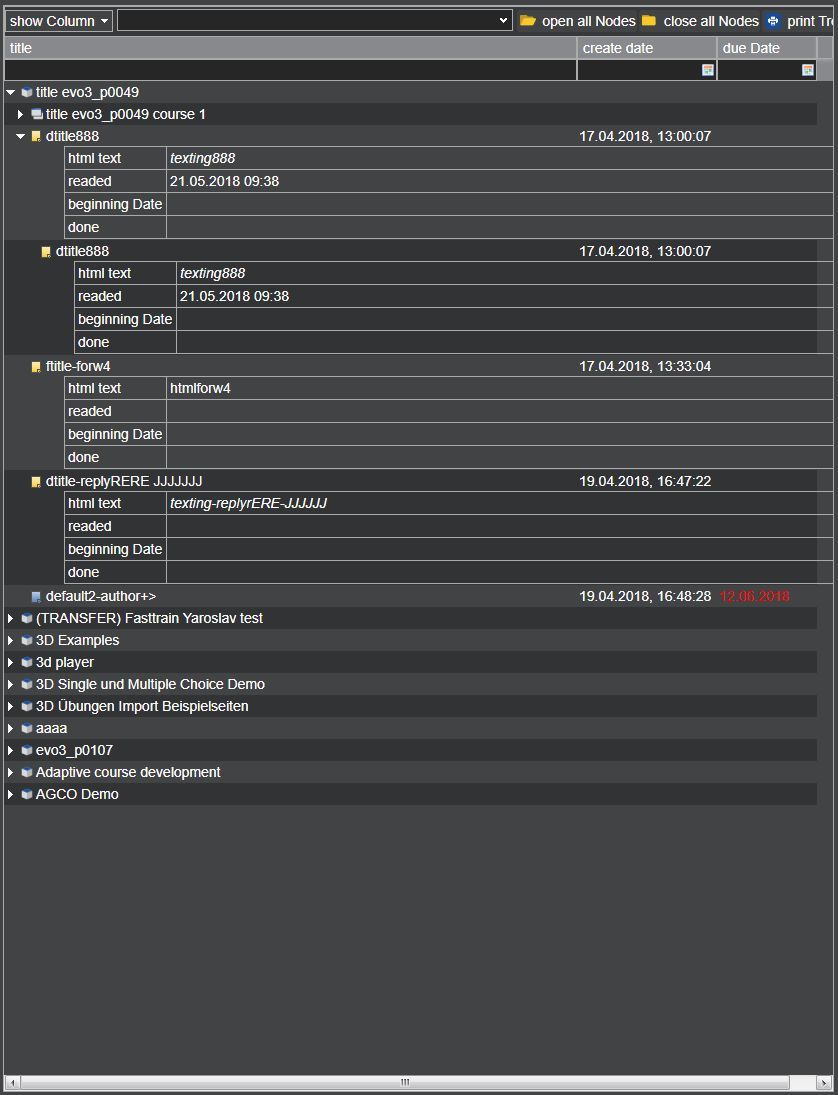This screenshot has width=838, height=1095.
Task: Click the open all Nodes folder icon
Action: click(x=528, y=21)
